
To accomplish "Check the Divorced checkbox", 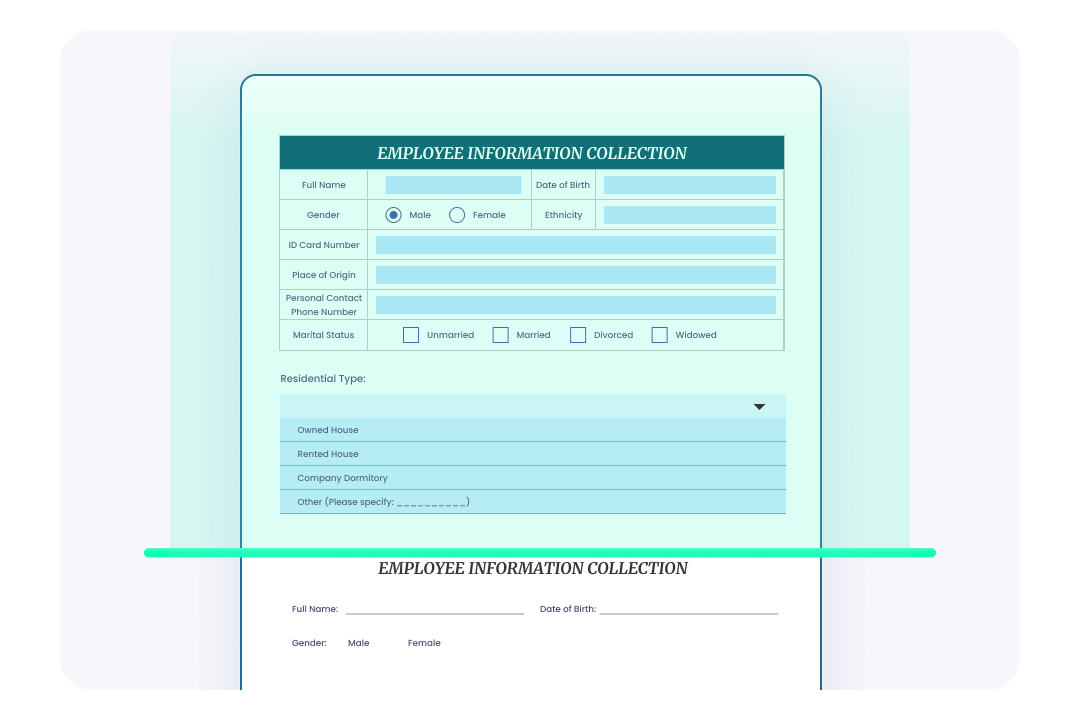I will coord(578,334).
